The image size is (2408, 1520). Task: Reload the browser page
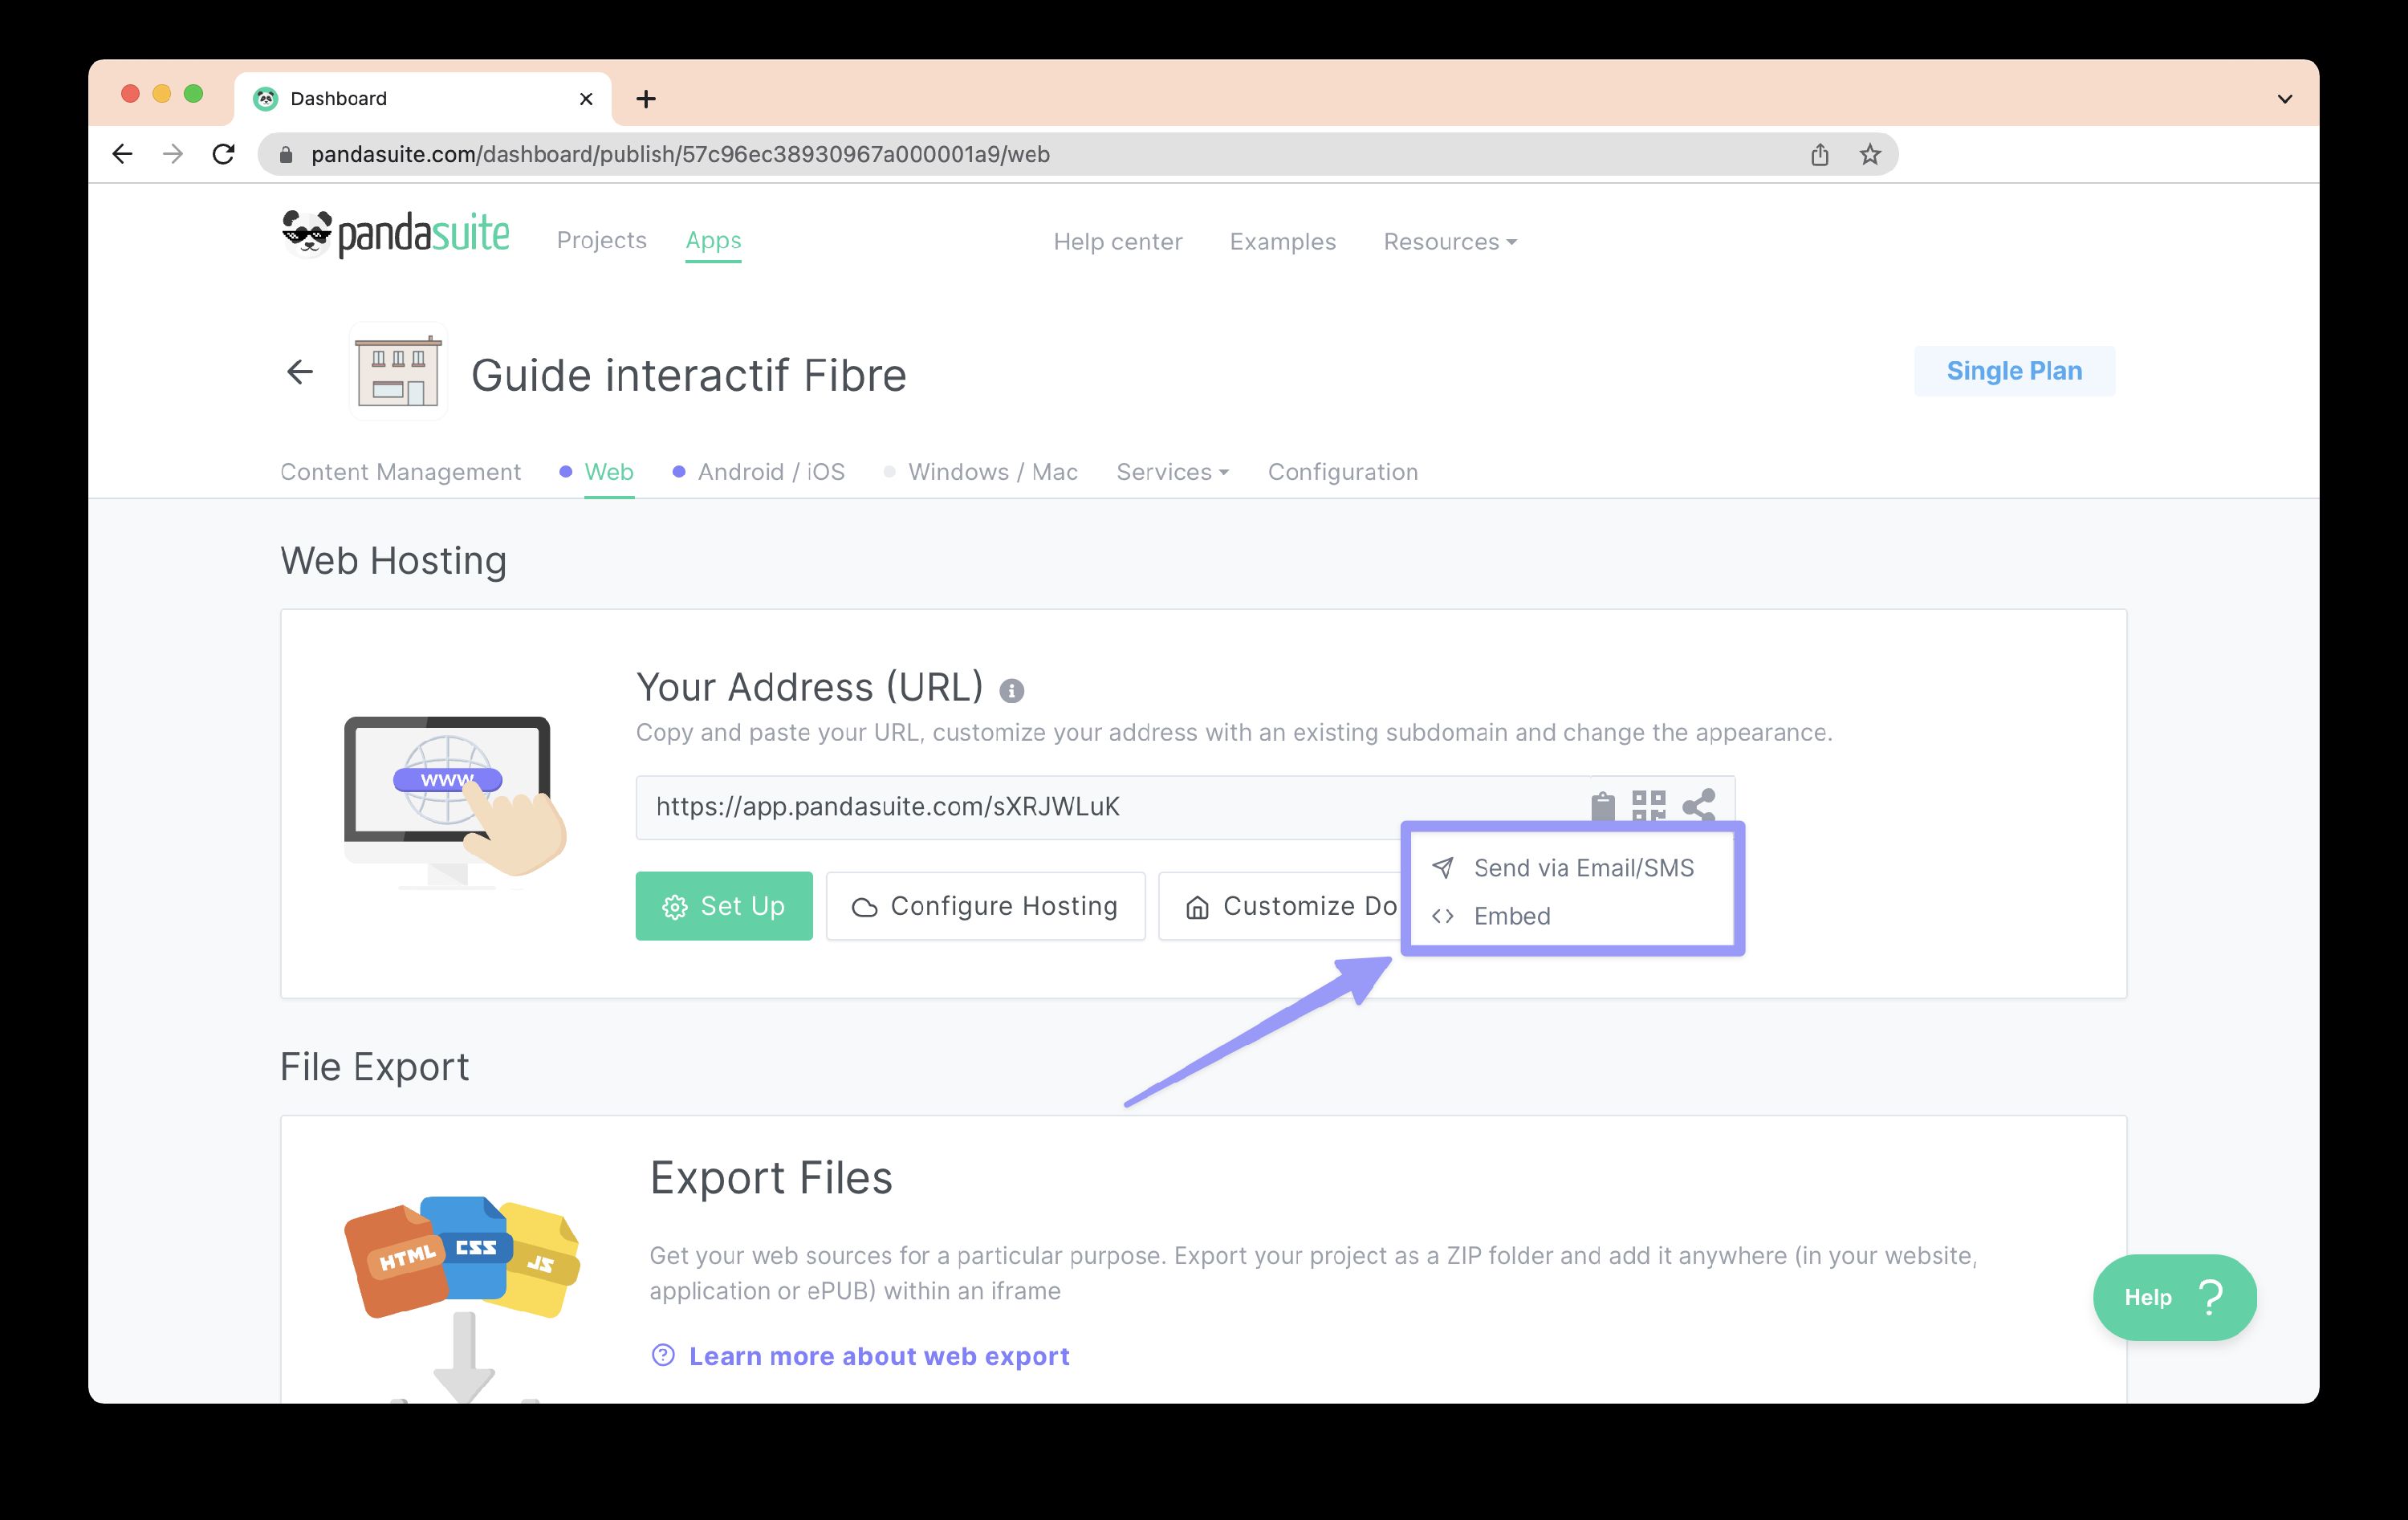[x=224, y=154]
